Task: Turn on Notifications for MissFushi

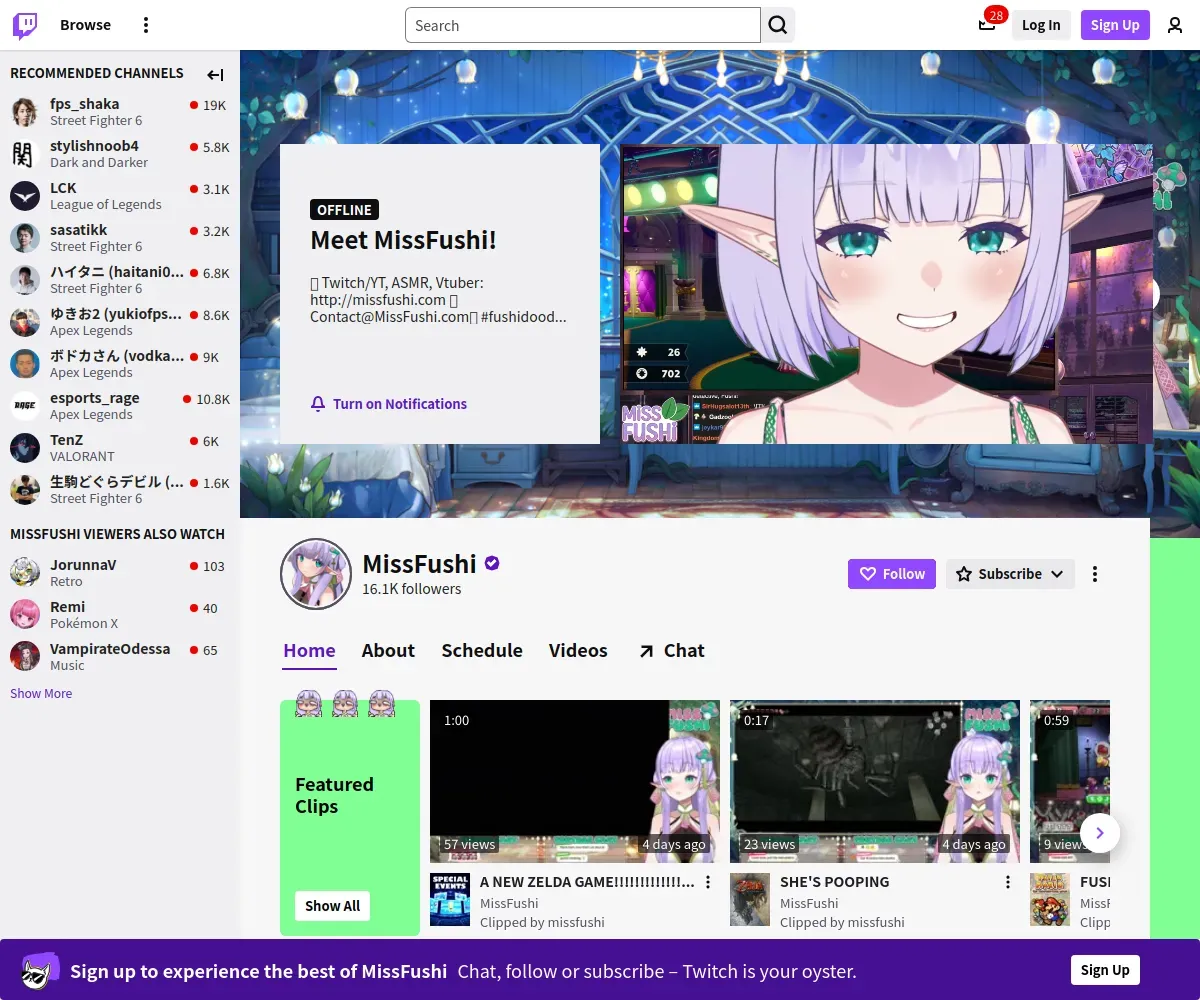Action: pyautogui.click(x=389, y=404)
